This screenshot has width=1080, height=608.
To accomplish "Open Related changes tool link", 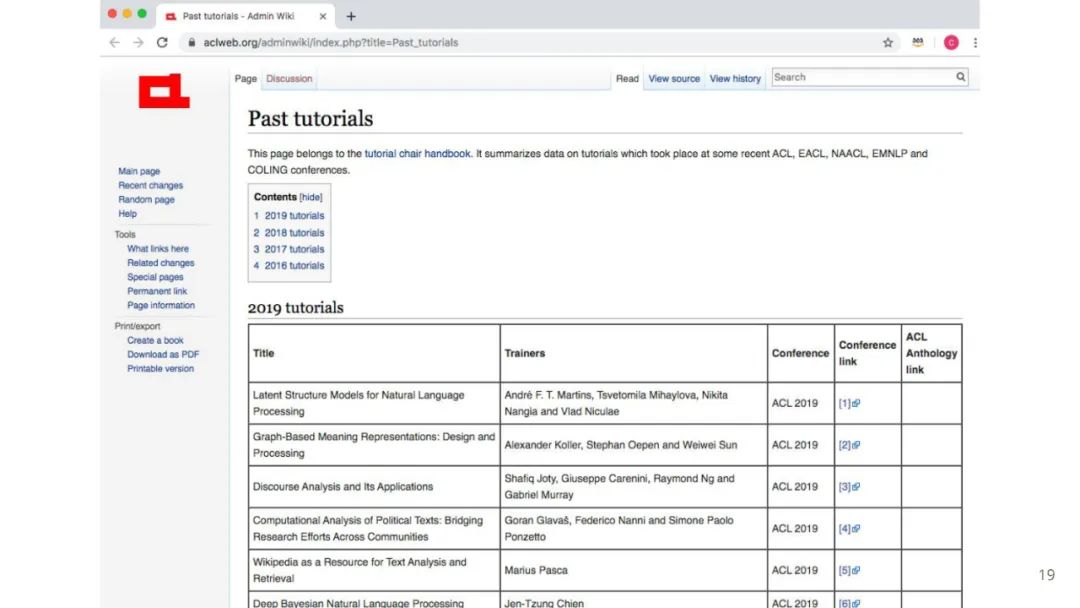I will click(160, 263).
